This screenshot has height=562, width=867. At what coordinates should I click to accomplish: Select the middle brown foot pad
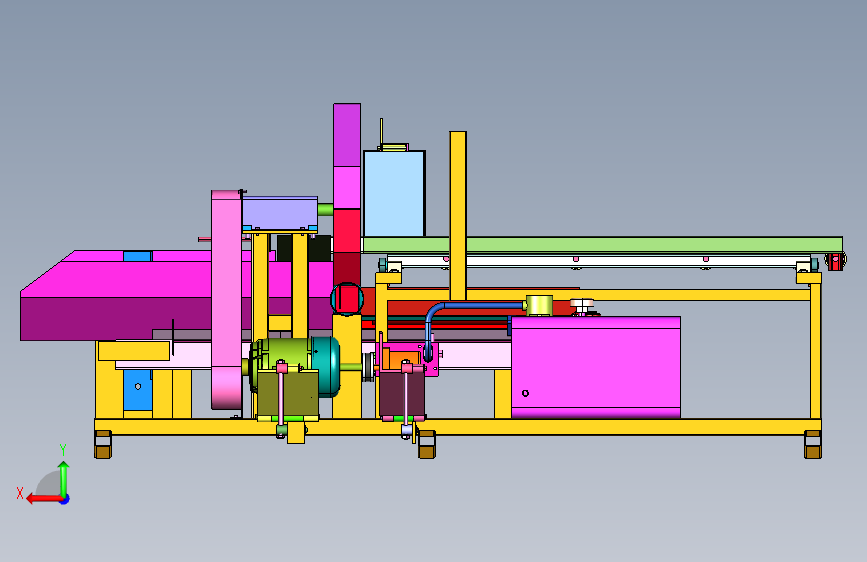click(x=426, y=451)
